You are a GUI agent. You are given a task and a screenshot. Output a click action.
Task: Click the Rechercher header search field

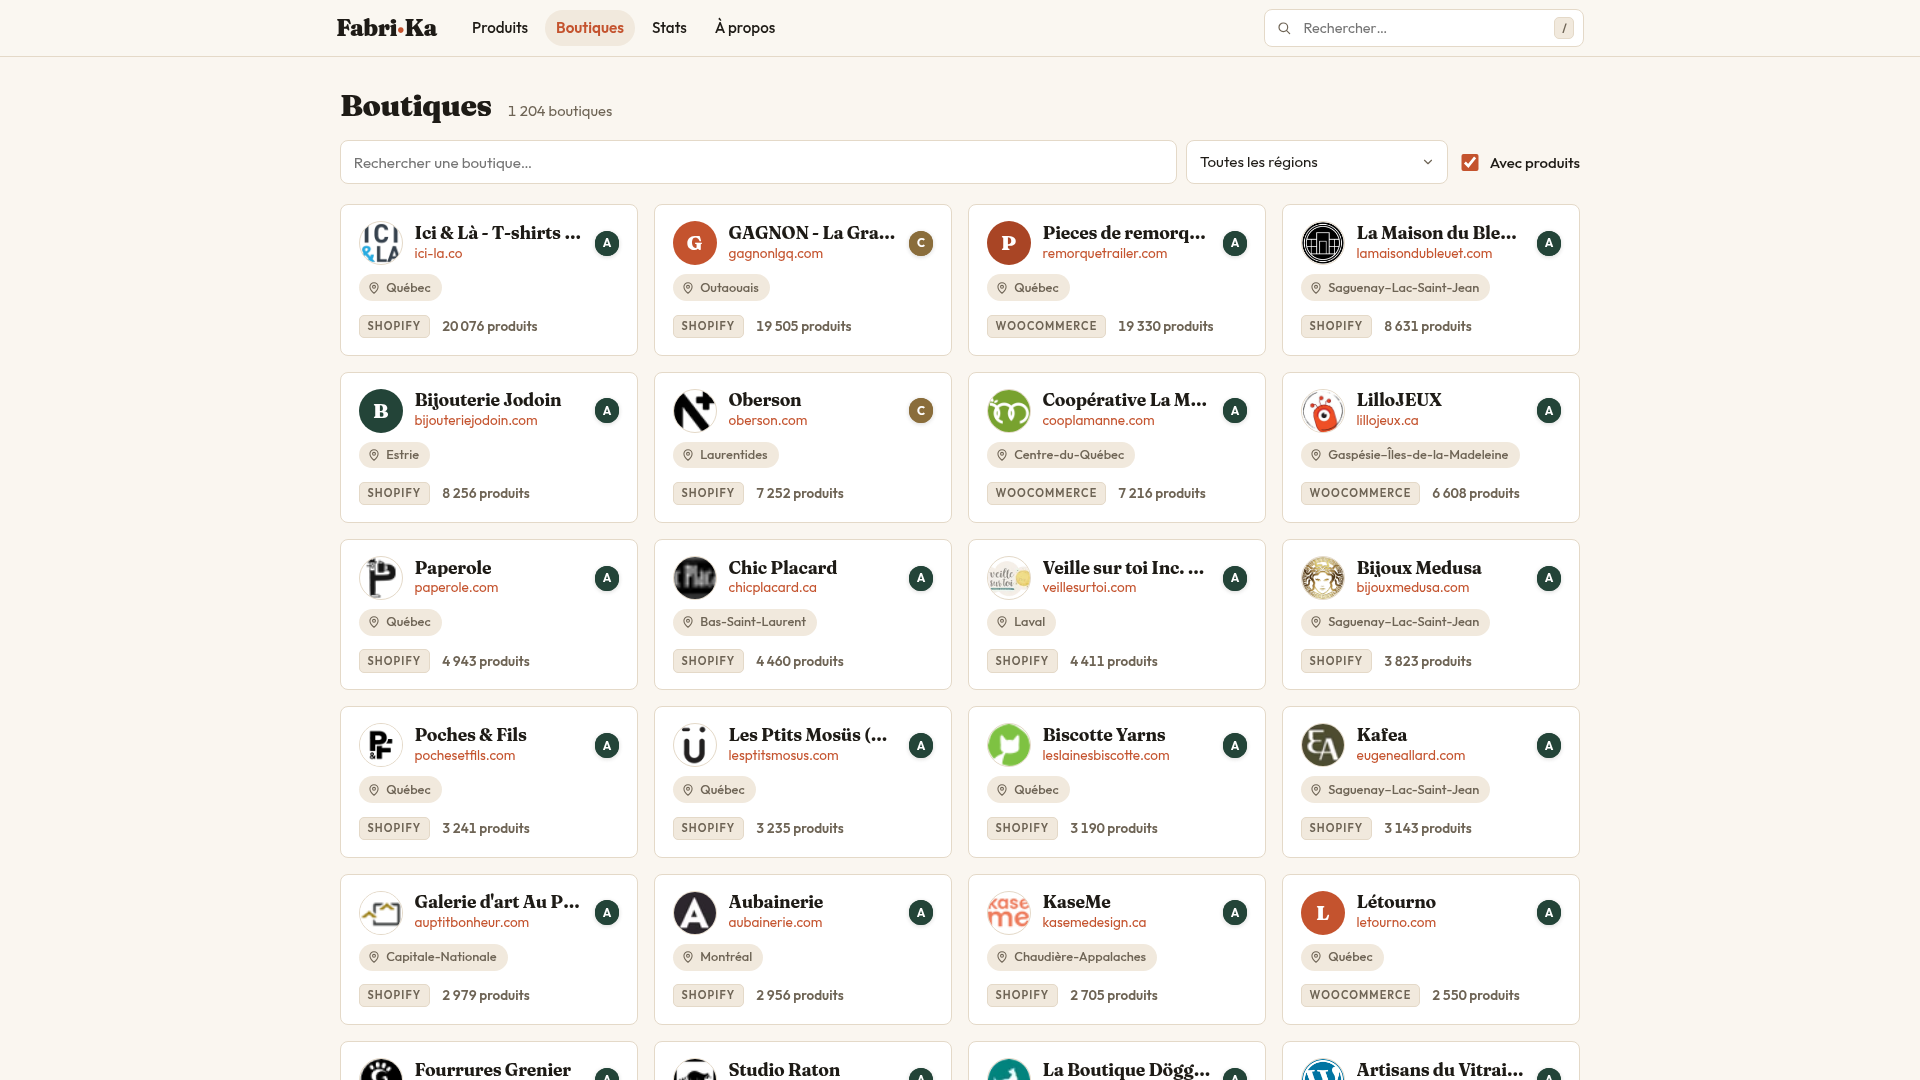tap(1424, 28)
